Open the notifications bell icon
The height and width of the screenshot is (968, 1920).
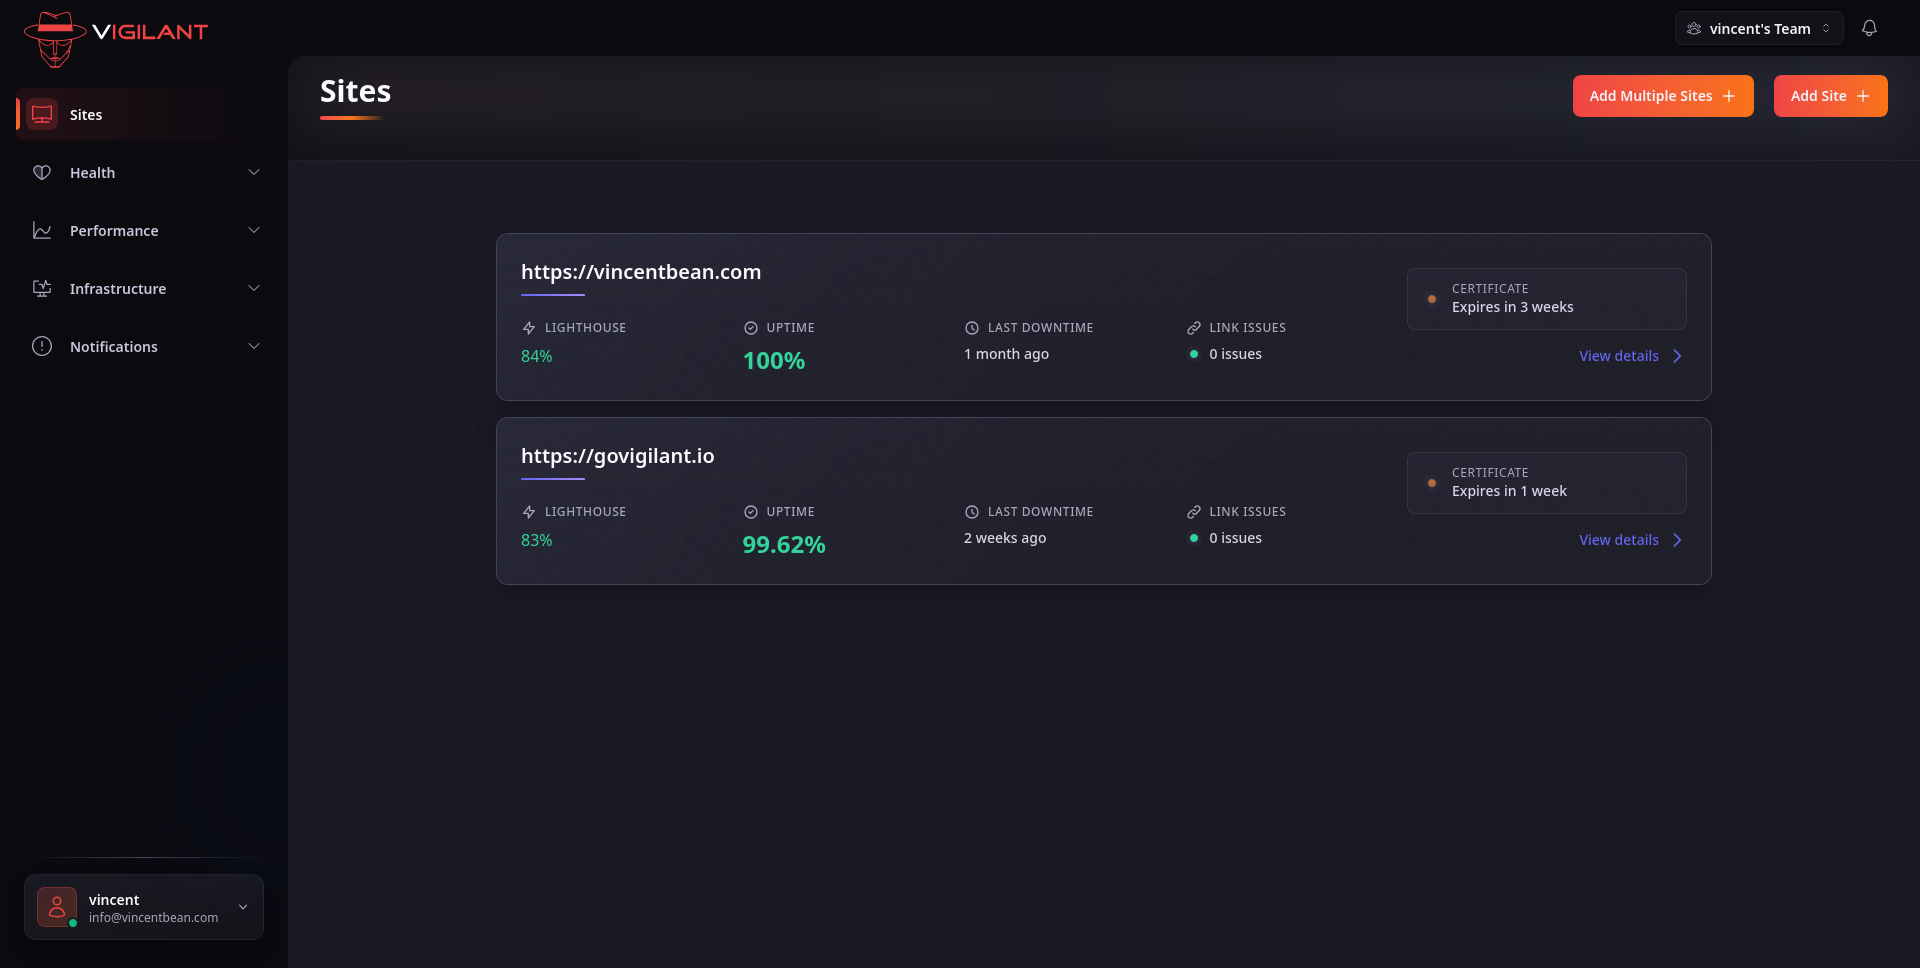[1869, 28]
